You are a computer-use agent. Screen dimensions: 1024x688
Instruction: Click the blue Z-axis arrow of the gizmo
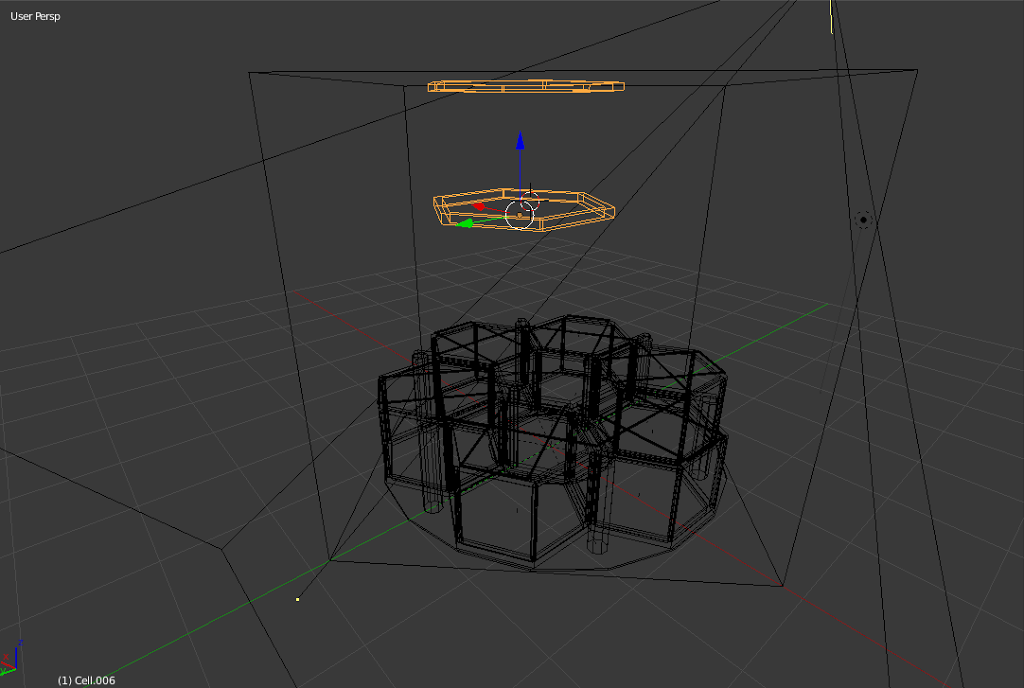pos(519,143)
